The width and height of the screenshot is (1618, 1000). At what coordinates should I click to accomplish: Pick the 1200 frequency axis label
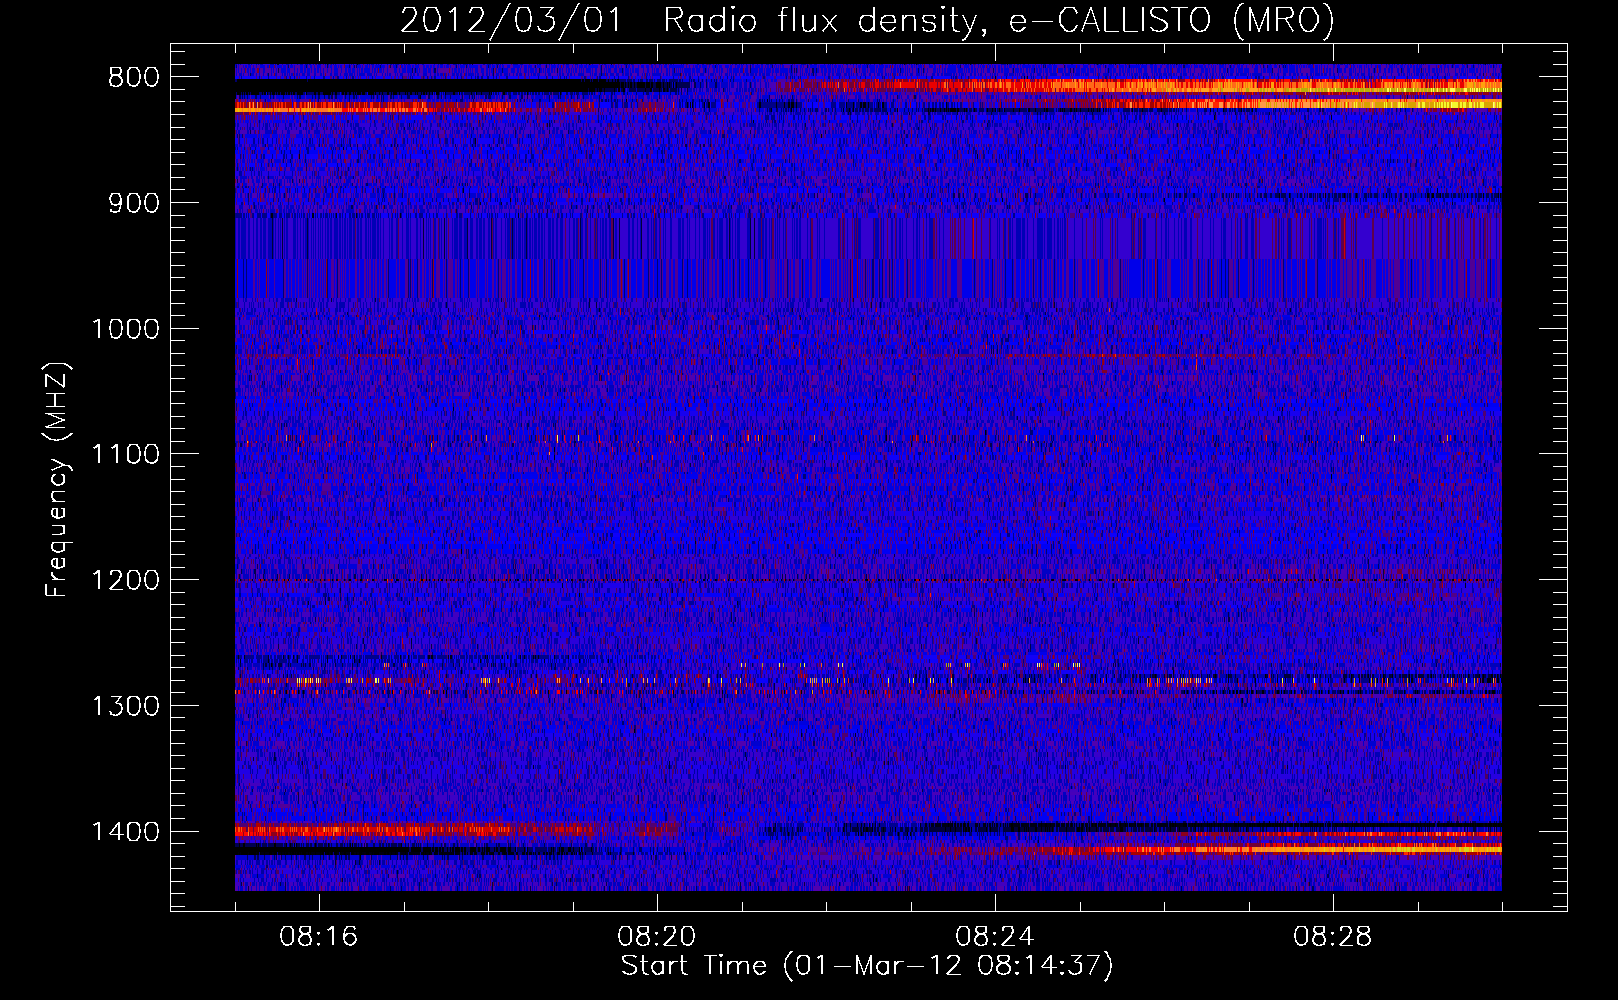coord(125,581)
